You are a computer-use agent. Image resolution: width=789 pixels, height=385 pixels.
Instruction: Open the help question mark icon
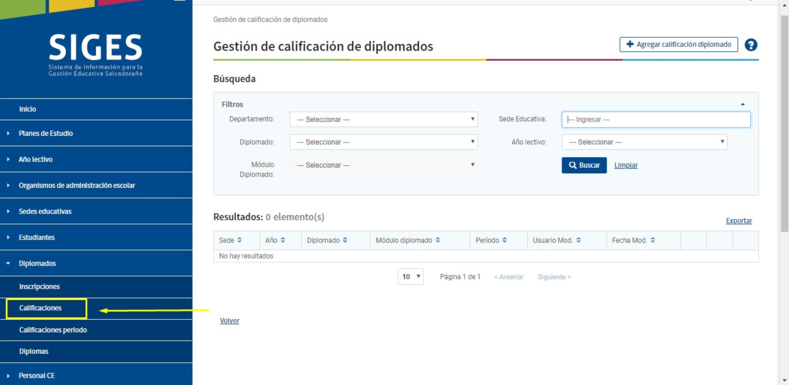tap(751, 45)
